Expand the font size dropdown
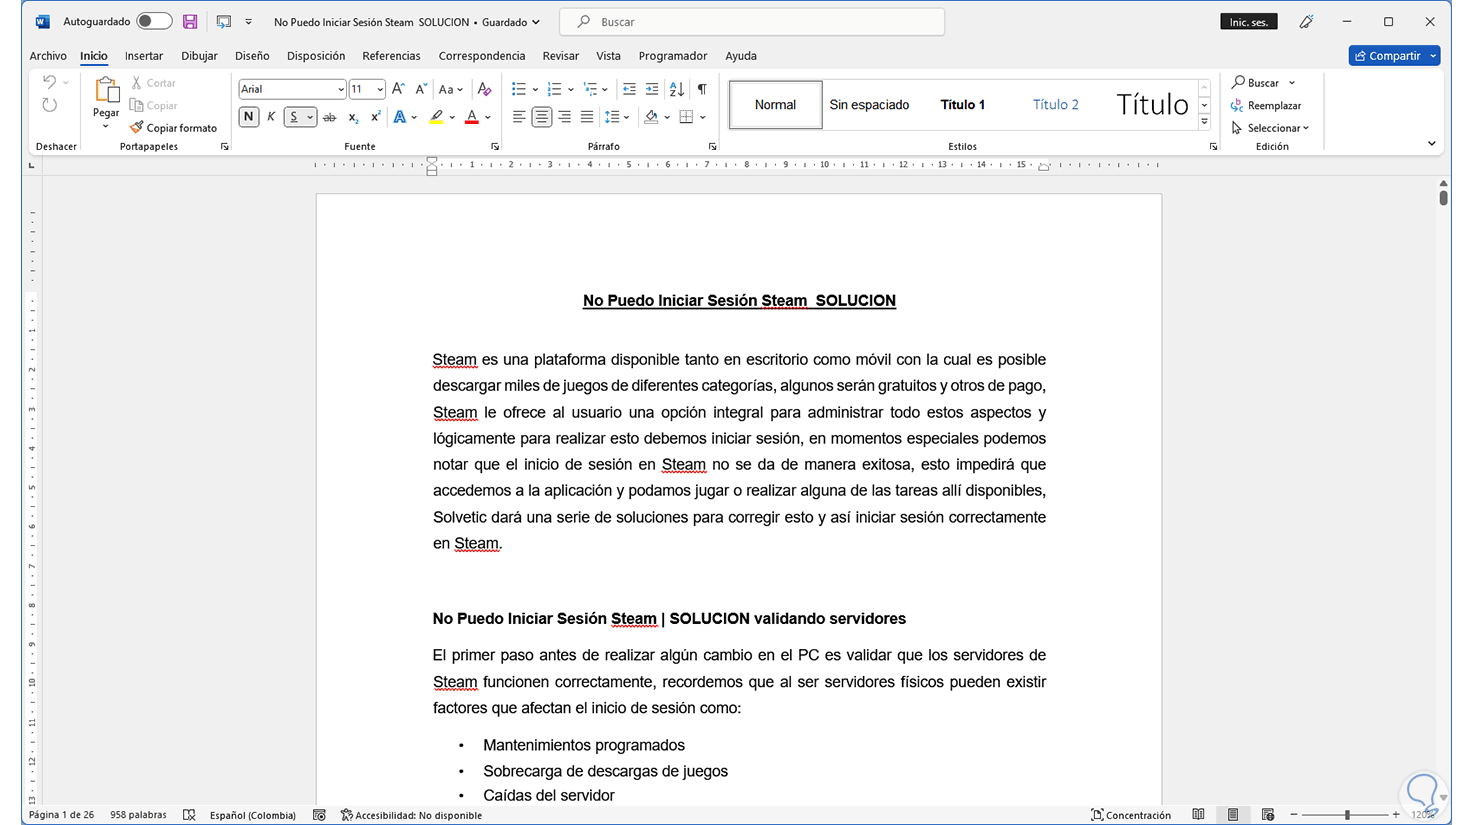1473x825 pixels. (380, 90)
